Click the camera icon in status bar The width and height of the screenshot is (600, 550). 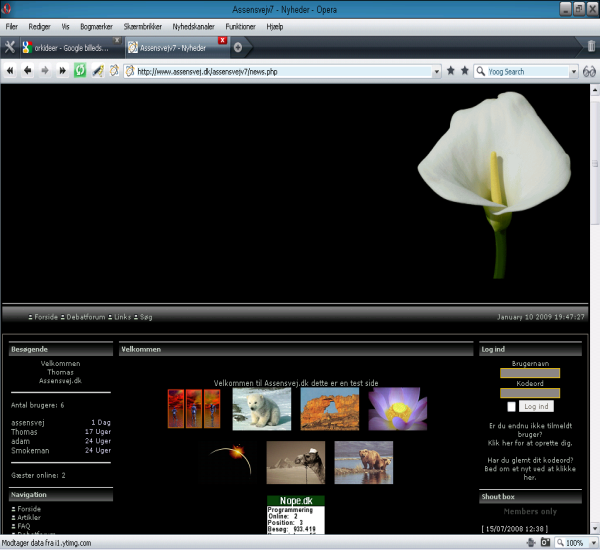545,542
